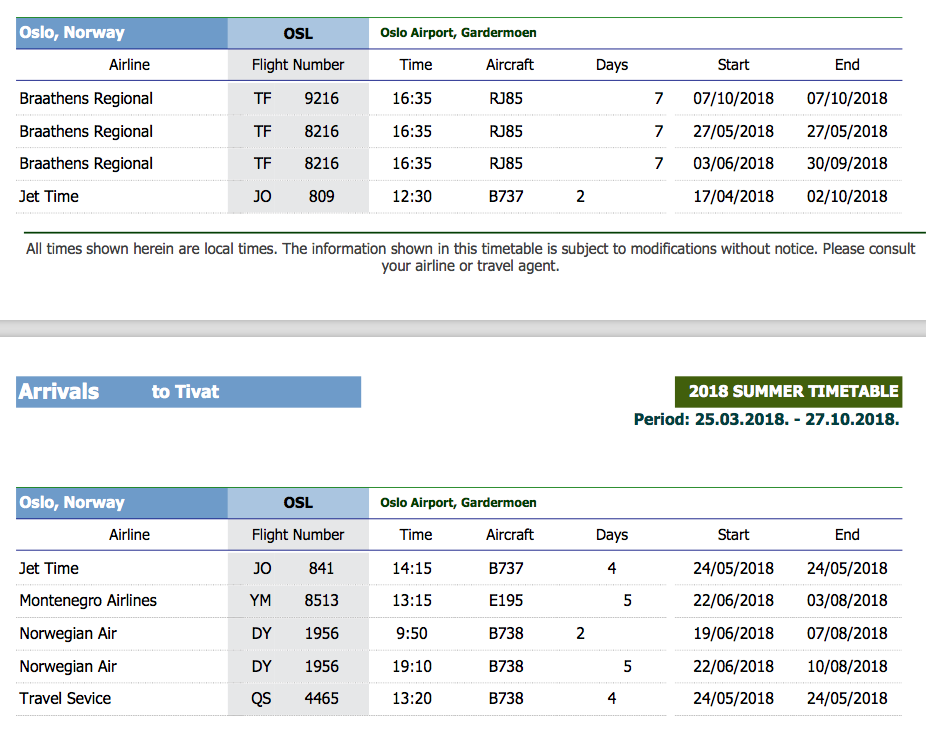
Task: Click the "2018 SUMMER TIMETABLE" banner
Action: click(x=788, y=392)
